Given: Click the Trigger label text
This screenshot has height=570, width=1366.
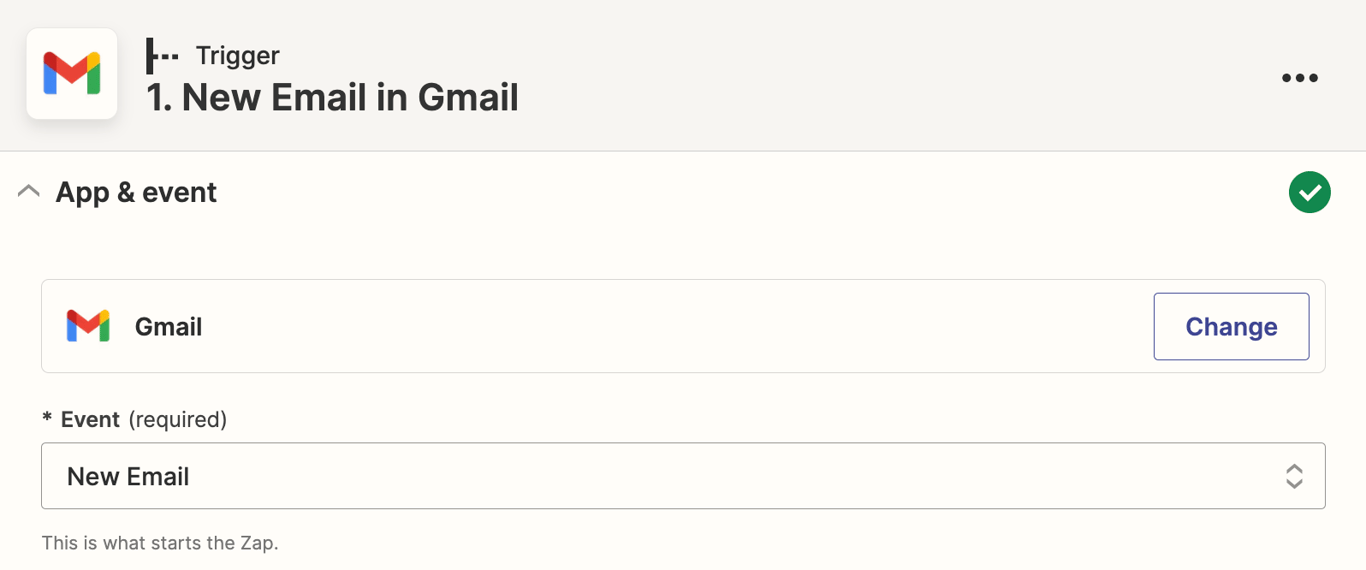Looking at the screenshot, I should click(237, 56).
